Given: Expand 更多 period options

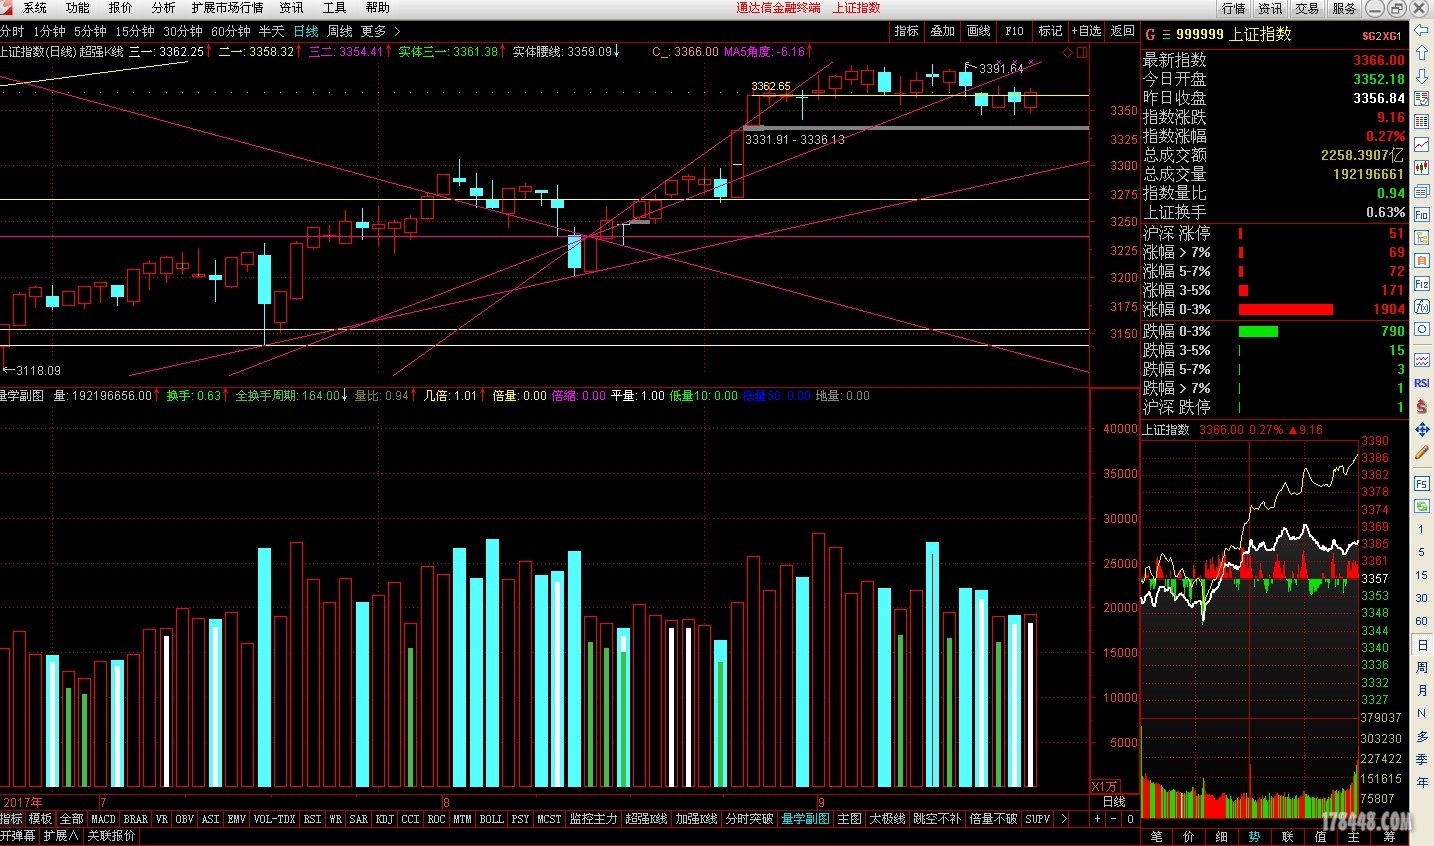Looking at the screenshot, I should tap(380, 31).
